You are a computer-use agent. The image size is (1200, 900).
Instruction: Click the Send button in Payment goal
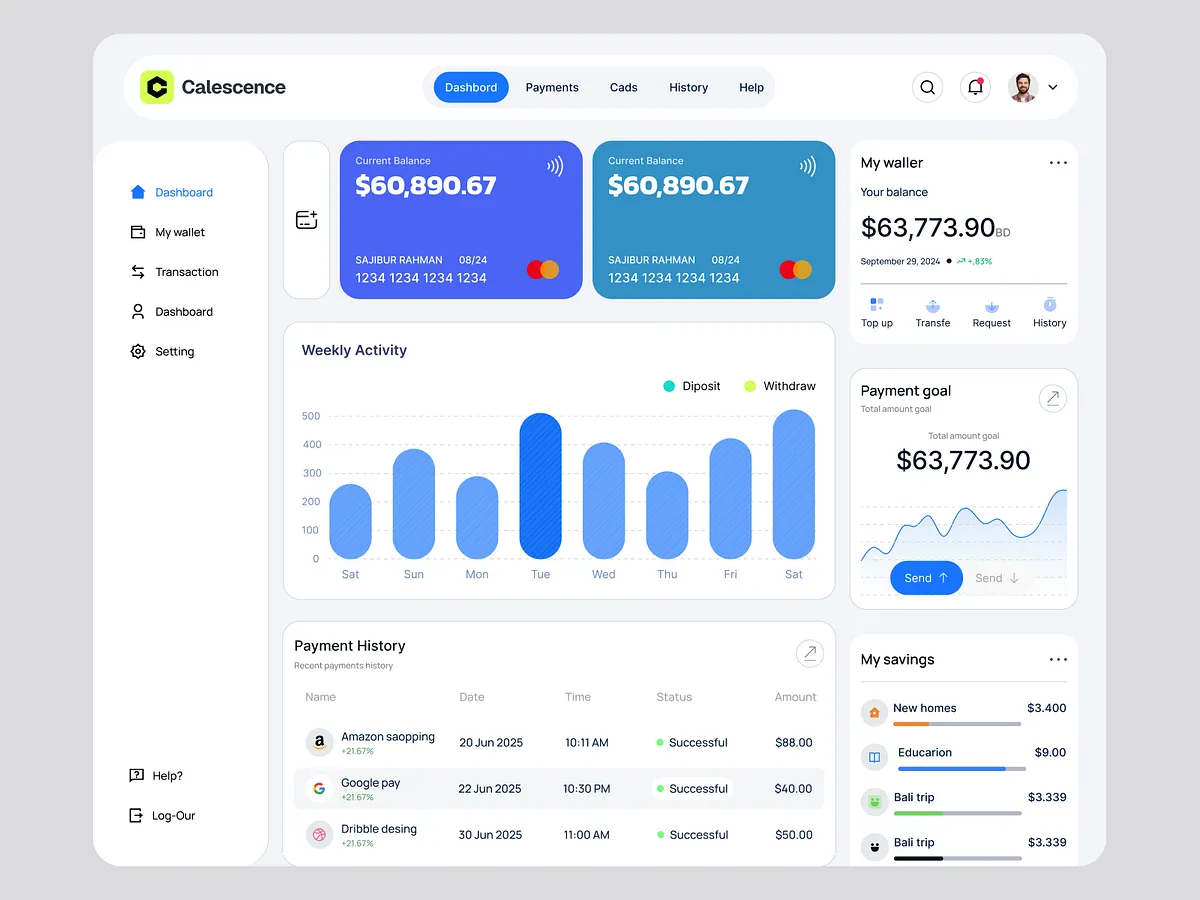925,577
